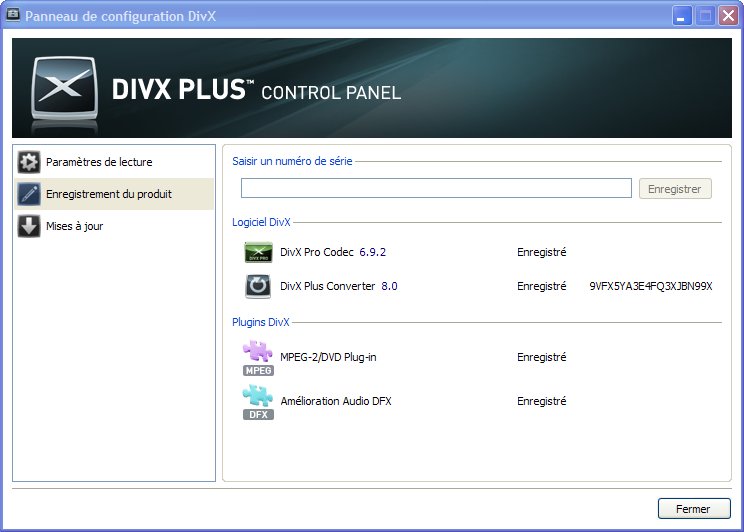Viewport: 744px width, 532px height.
Task: Select the DivX Pro Codec label
Action: coord(316,252)
